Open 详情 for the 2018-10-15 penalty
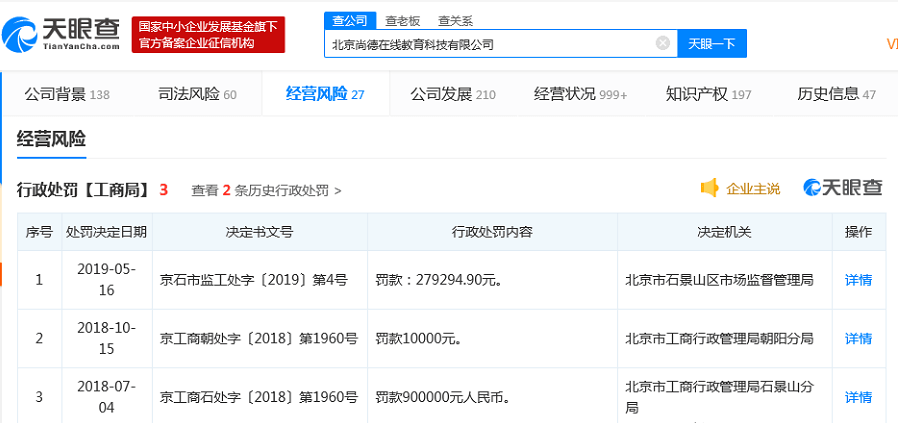 click(858, 339)
